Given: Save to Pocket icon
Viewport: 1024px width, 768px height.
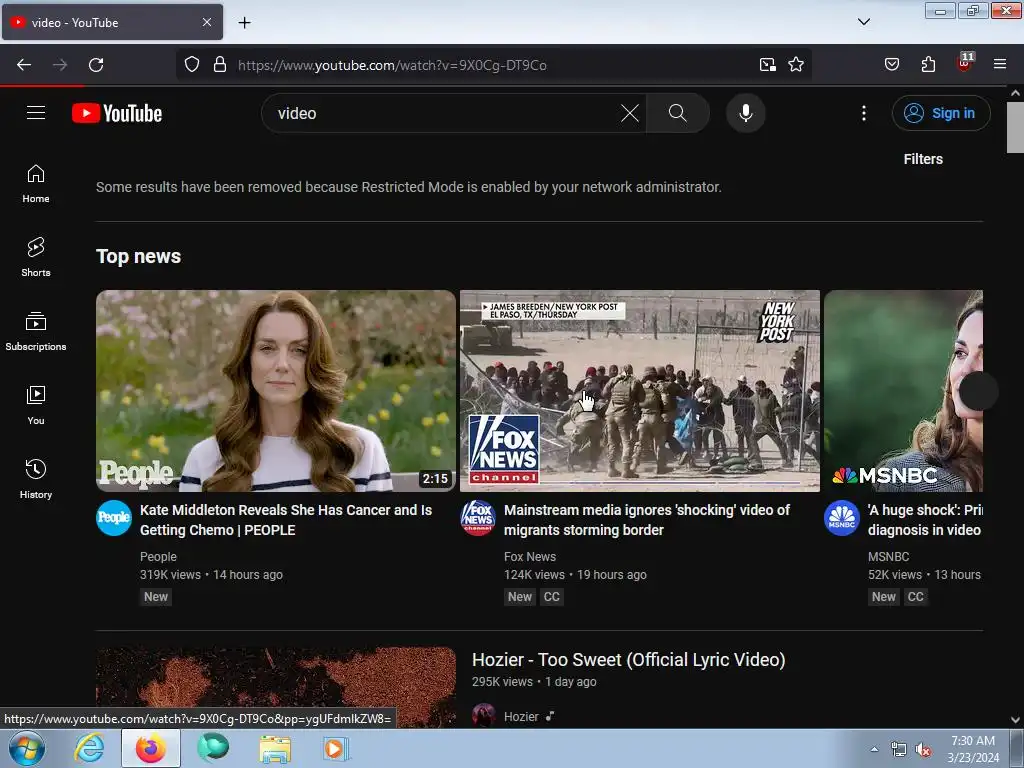Looking at the screenshot, I should coord(891,65).
